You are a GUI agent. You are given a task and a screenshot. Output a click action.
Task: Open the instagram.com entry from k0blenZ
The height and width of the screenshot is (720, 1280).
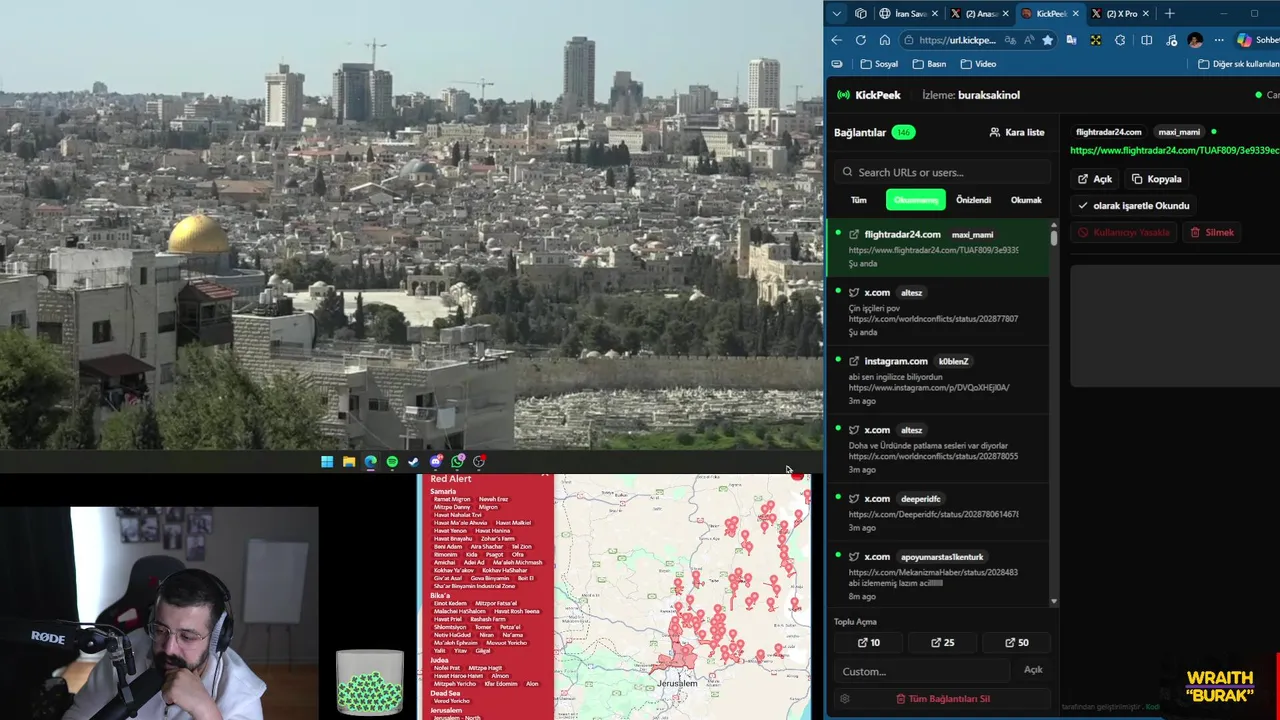(938, 380)
